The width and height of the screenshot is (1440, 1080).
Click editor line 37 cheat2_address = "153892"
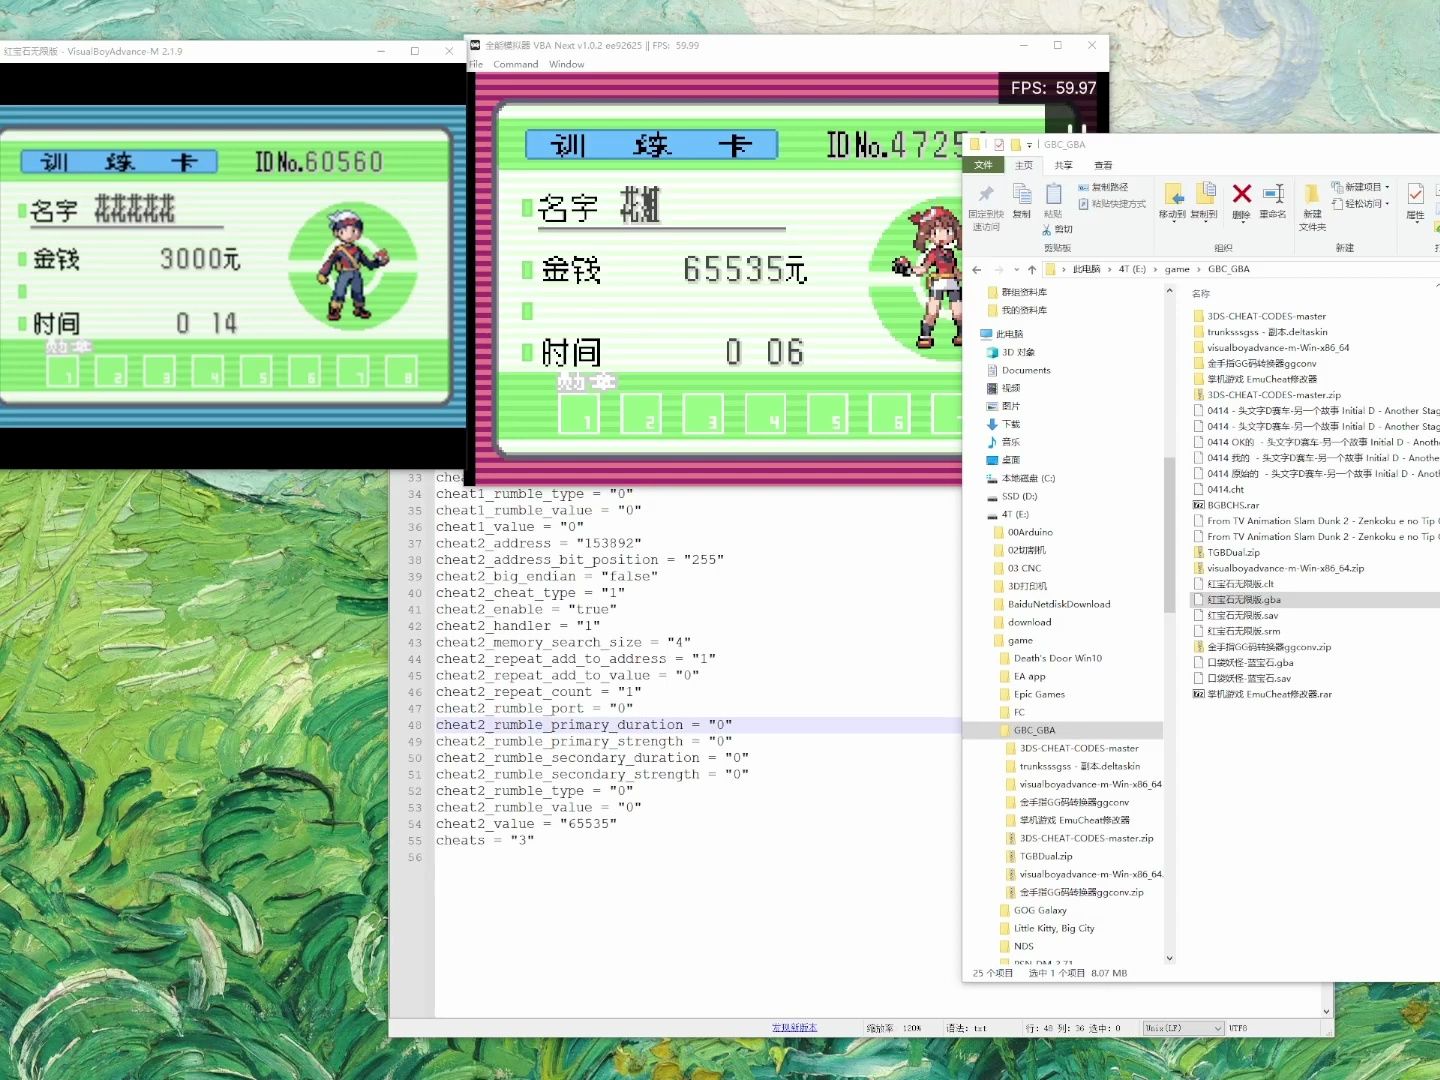click(x=538, y=543)
